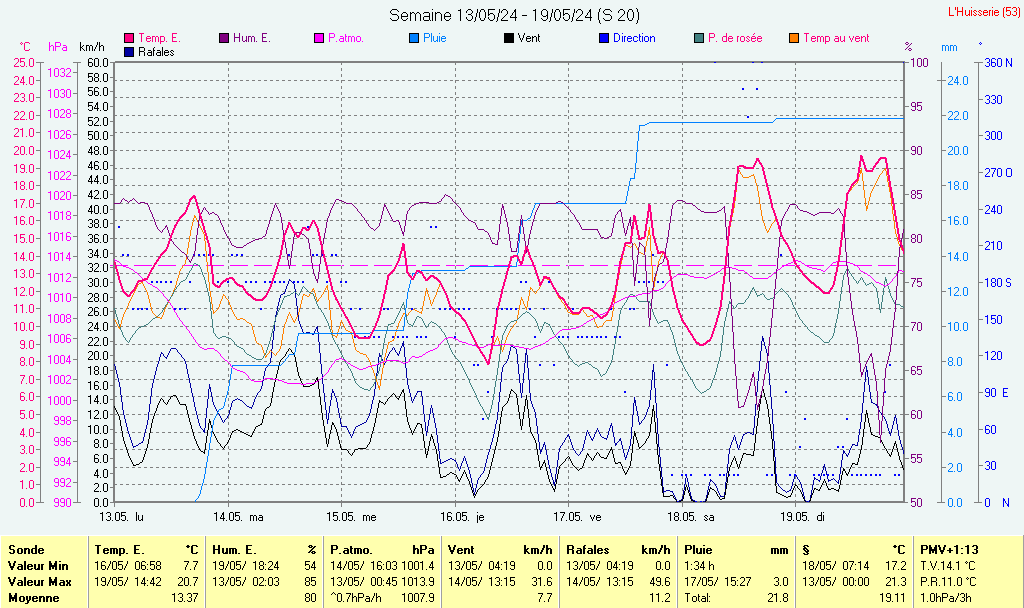Click the 90 E direction axis label
Viewport: 1024px width, 608px height.
point(997,392)
